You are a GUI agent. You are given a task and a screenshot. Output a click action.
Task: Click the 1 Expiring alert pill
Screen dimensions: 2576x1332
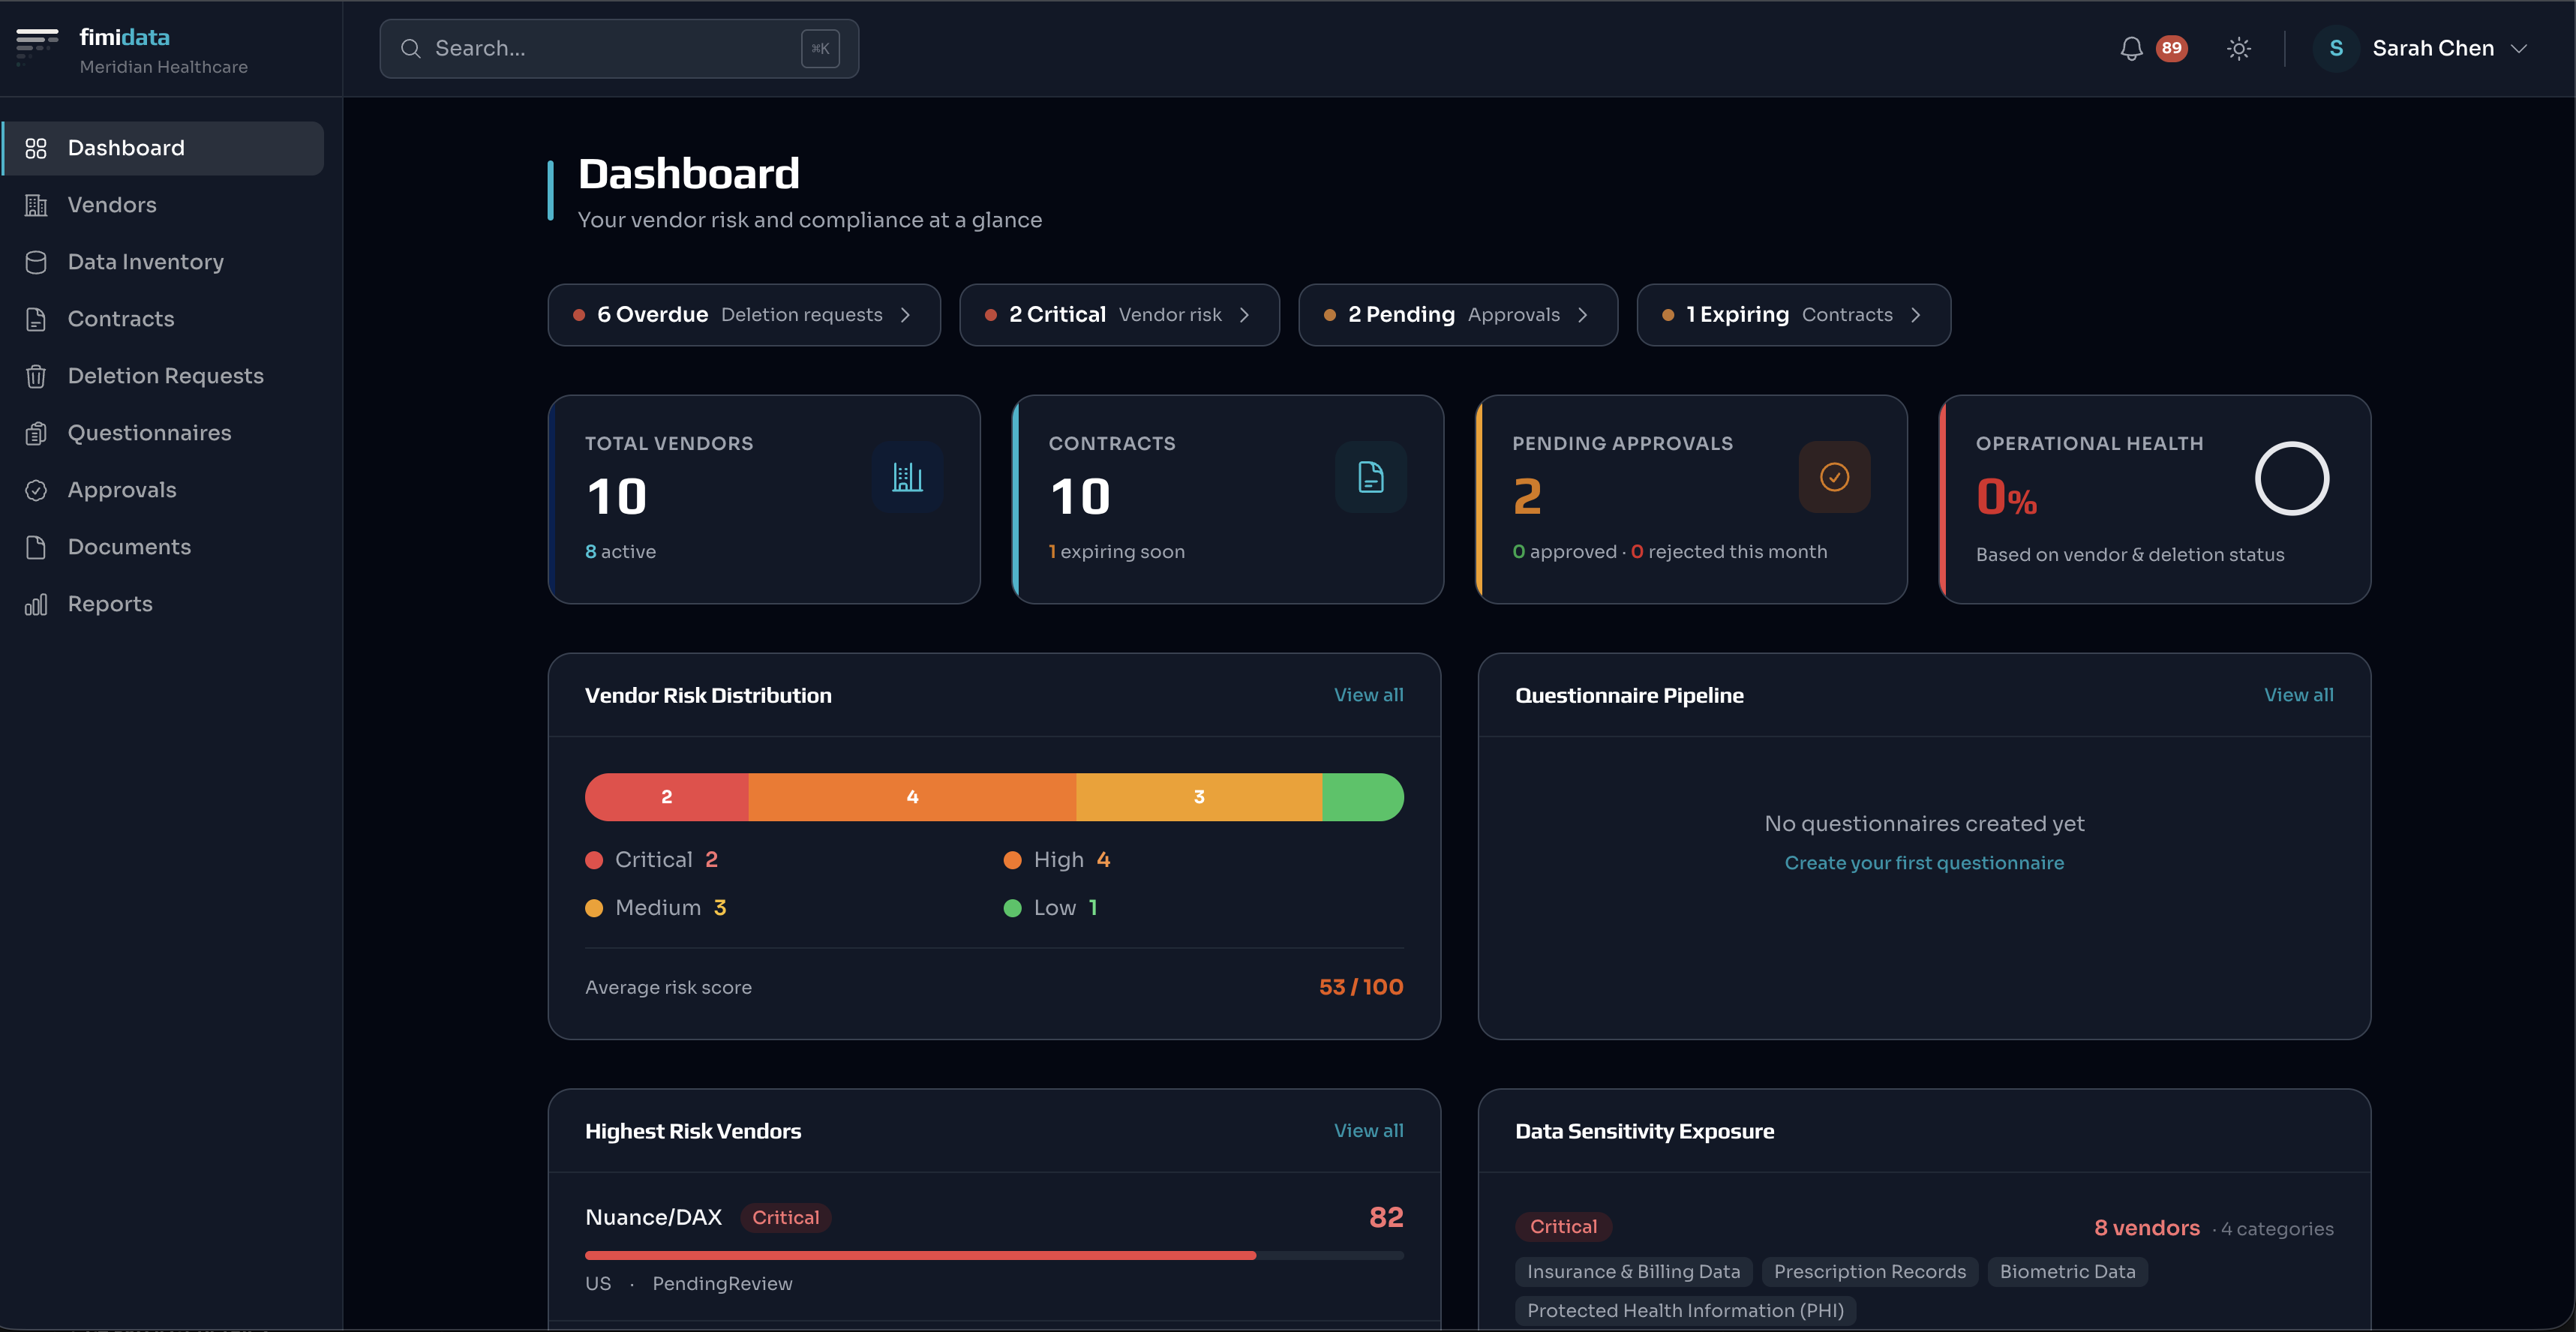point(1793,315)
